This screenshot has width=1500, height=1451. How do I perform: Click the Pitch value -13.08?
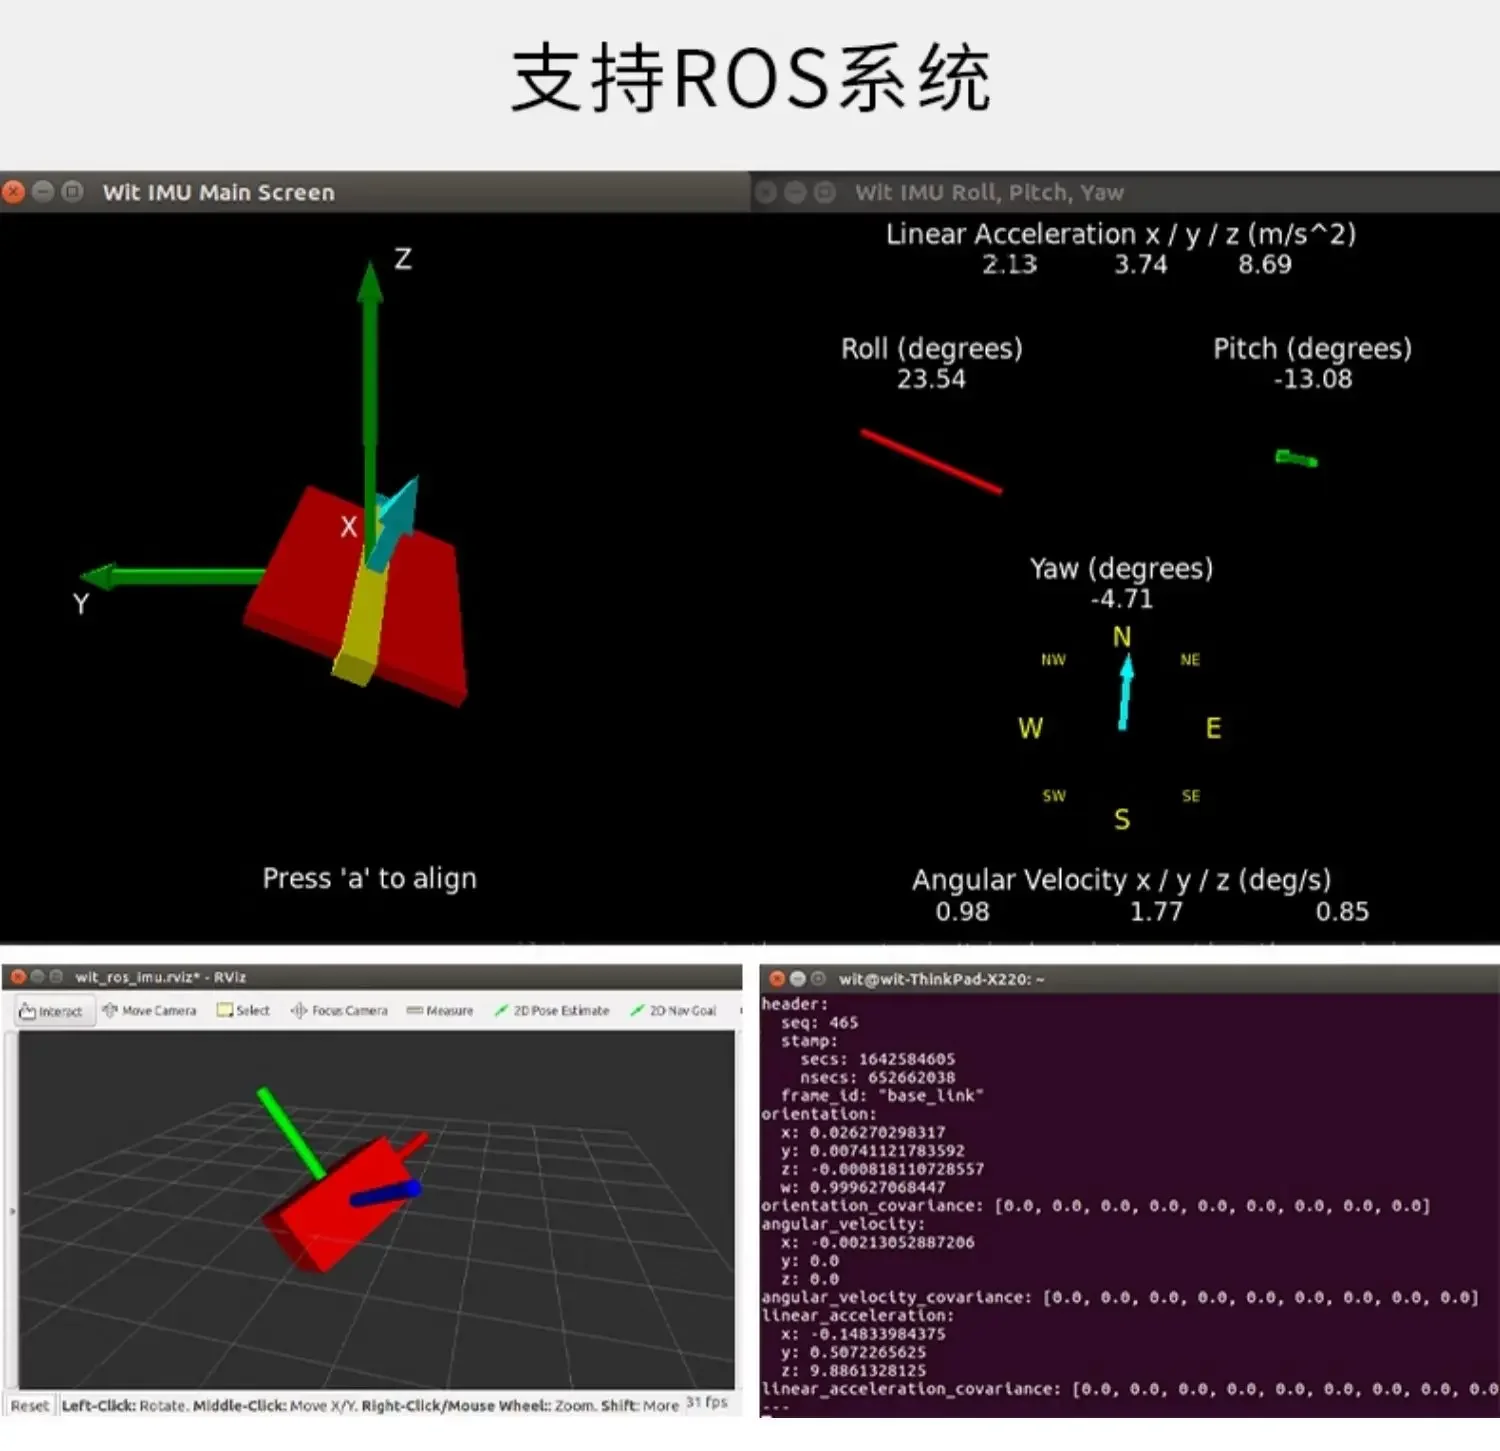click(x=1313, y=379)
